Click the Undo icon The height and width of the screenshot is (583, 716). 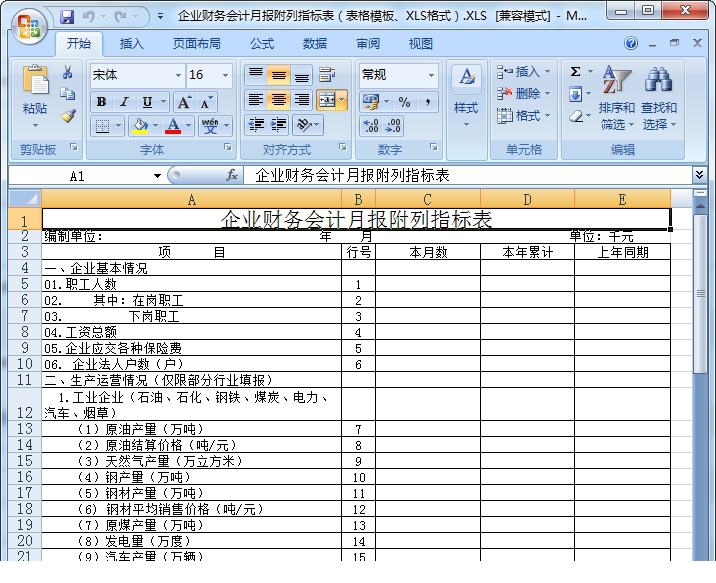pos(89,17)
